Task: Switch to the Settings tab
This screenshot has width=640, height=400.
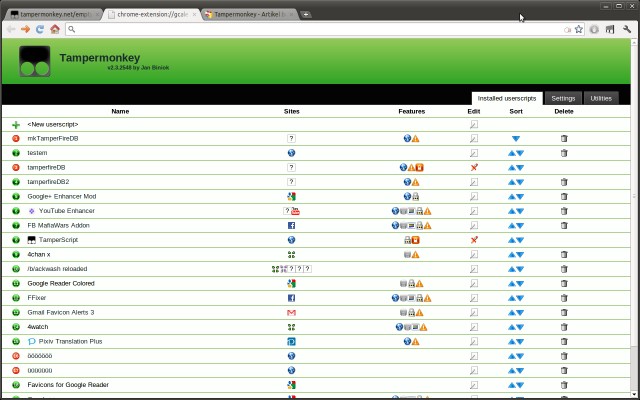Action: [x=563, y=98]
